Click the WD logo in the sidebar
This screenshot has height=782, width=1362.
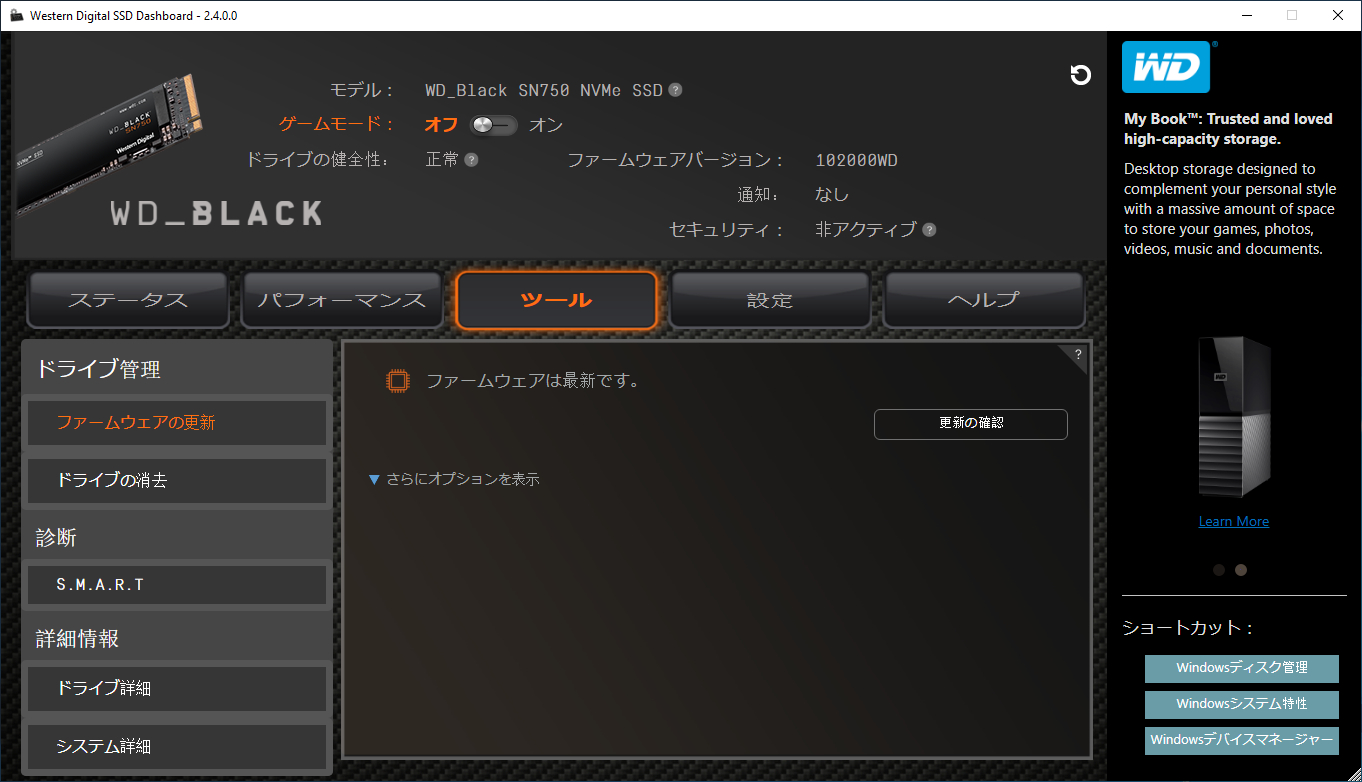1166,67
